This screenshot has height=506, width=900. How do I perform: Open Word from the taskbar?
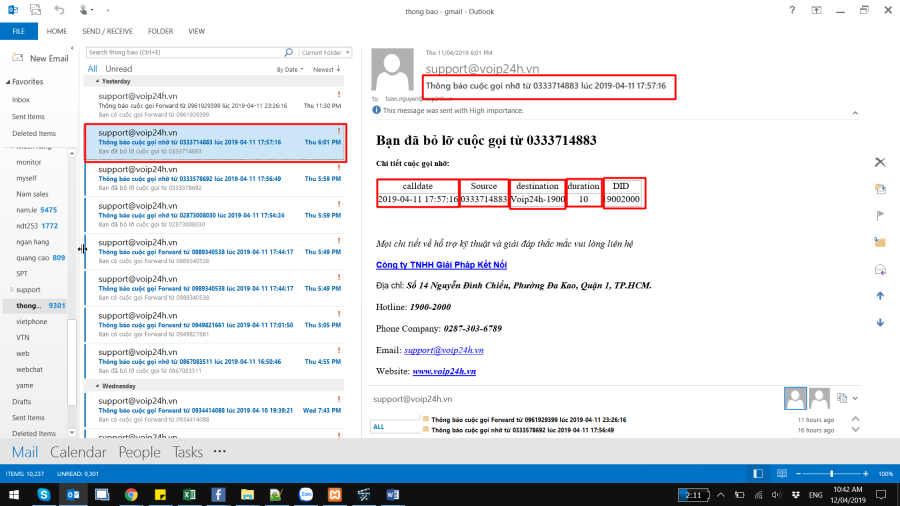393,495
